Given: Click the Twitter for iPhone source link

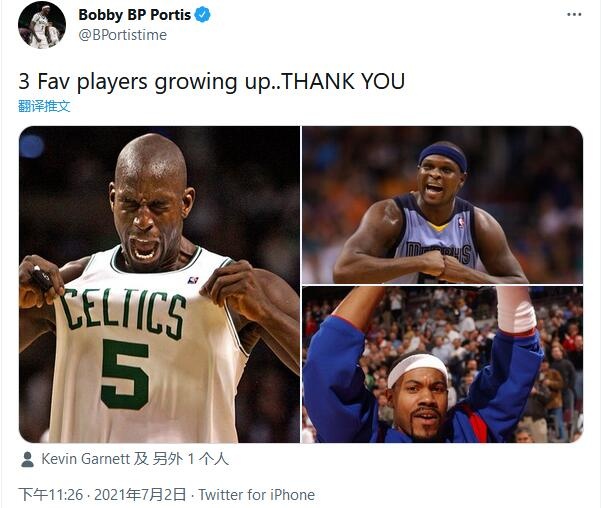Looking at the screenshot, I should pos(256,495).
